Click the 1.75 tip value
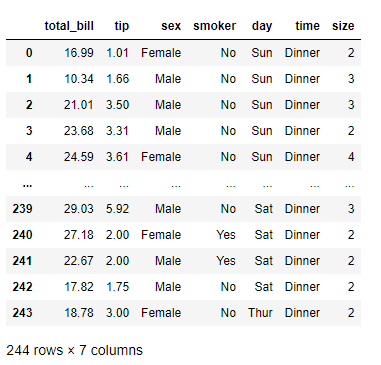 point(117,287)
